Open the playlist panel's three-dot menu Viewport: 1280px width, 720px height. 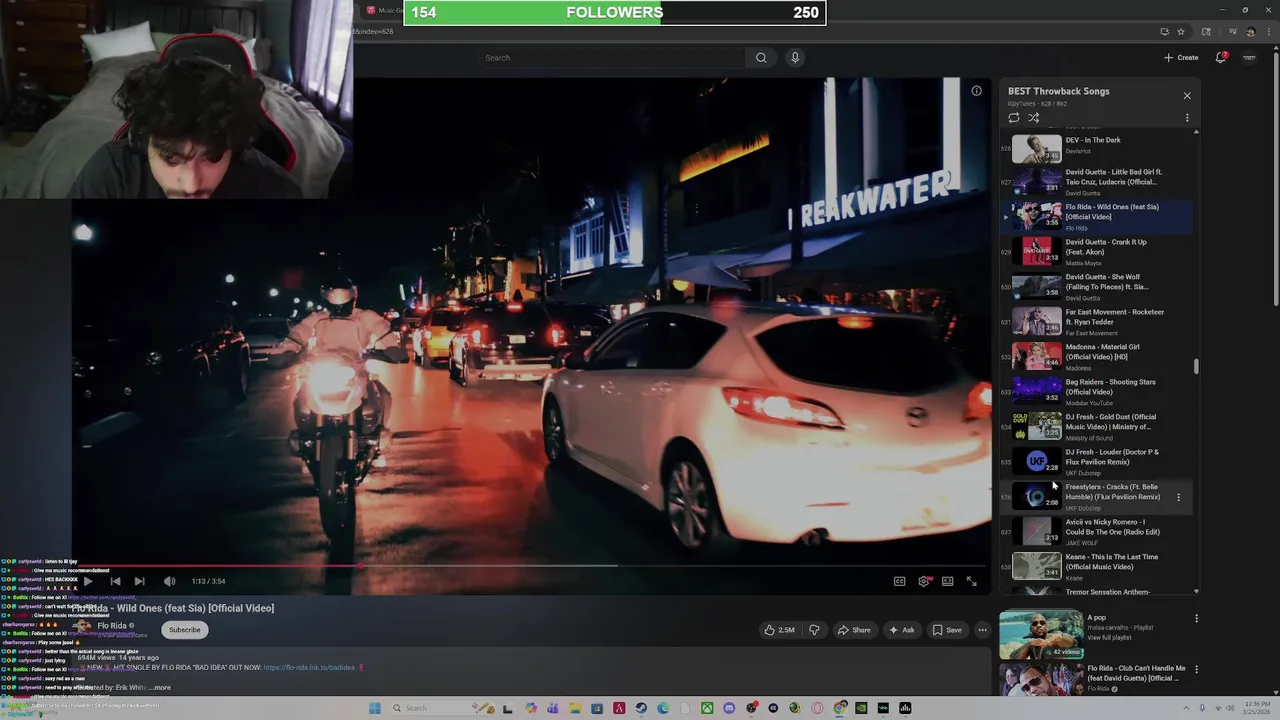coord(1187,118)
